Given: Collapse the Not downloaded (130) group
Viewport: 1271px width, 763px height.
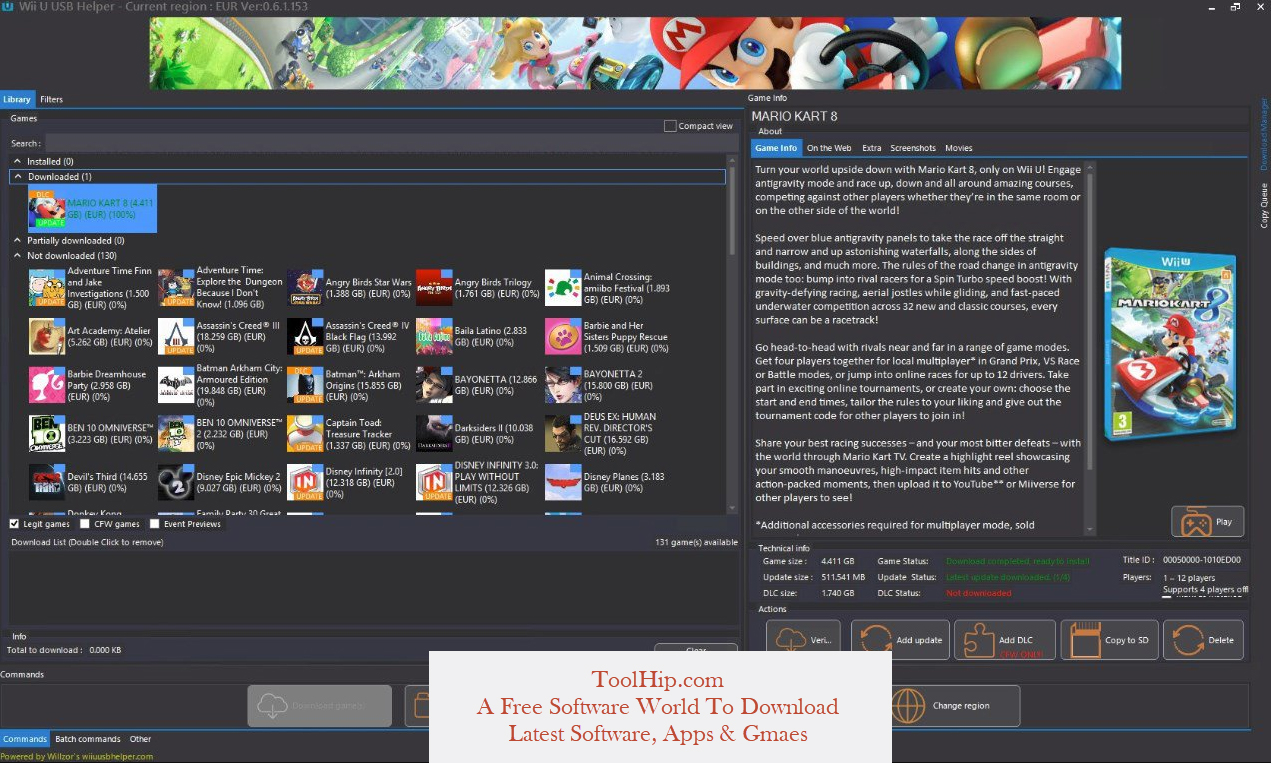Looking at the screenshot, I should tap(17, 256).
